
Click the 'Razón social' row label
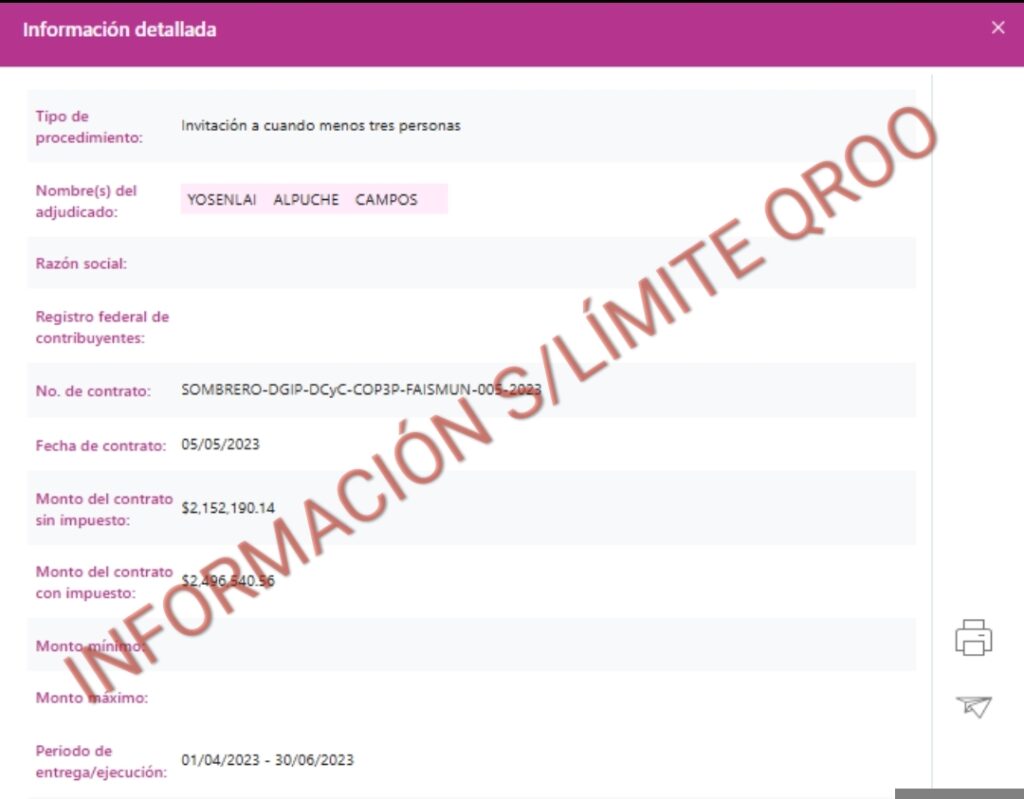(81, 264)
